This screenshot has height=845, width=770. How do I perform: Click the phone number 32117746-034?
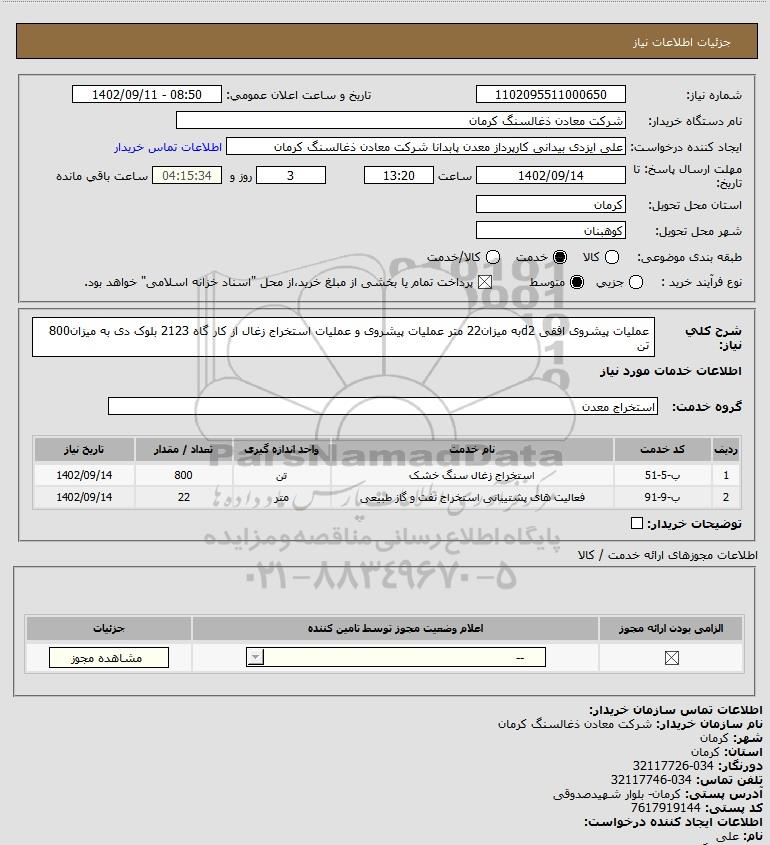(x=651, y=780)
